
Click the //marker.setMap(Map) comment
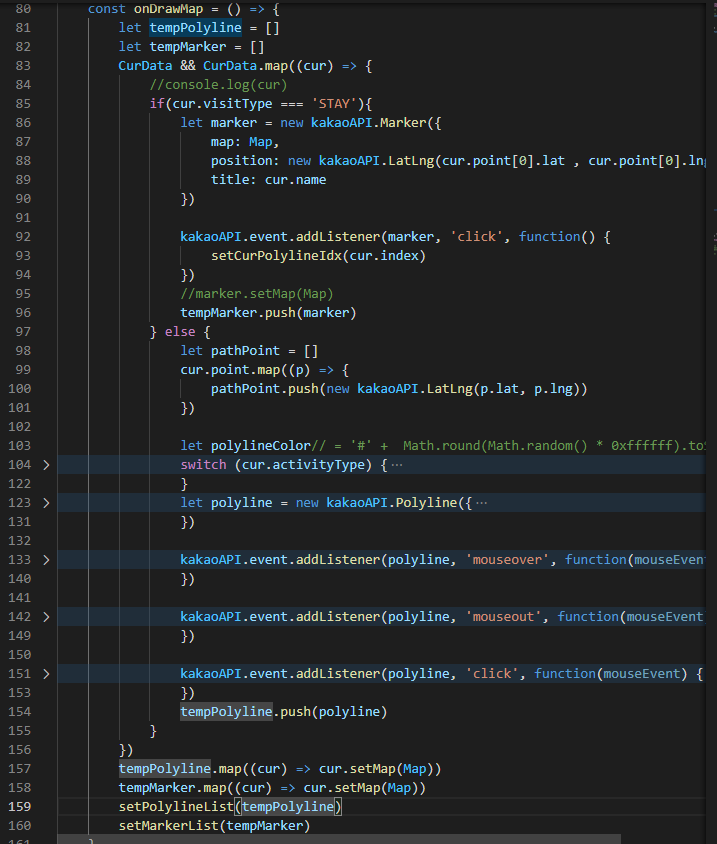257,294
